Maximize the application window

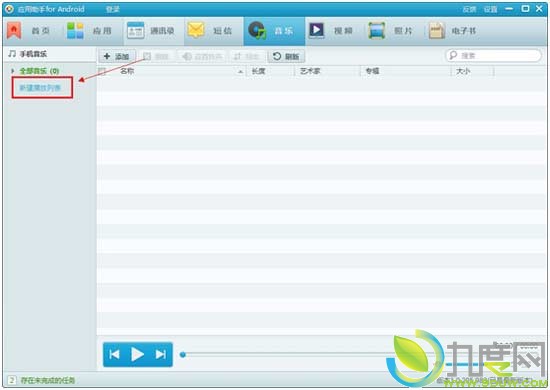525,9
